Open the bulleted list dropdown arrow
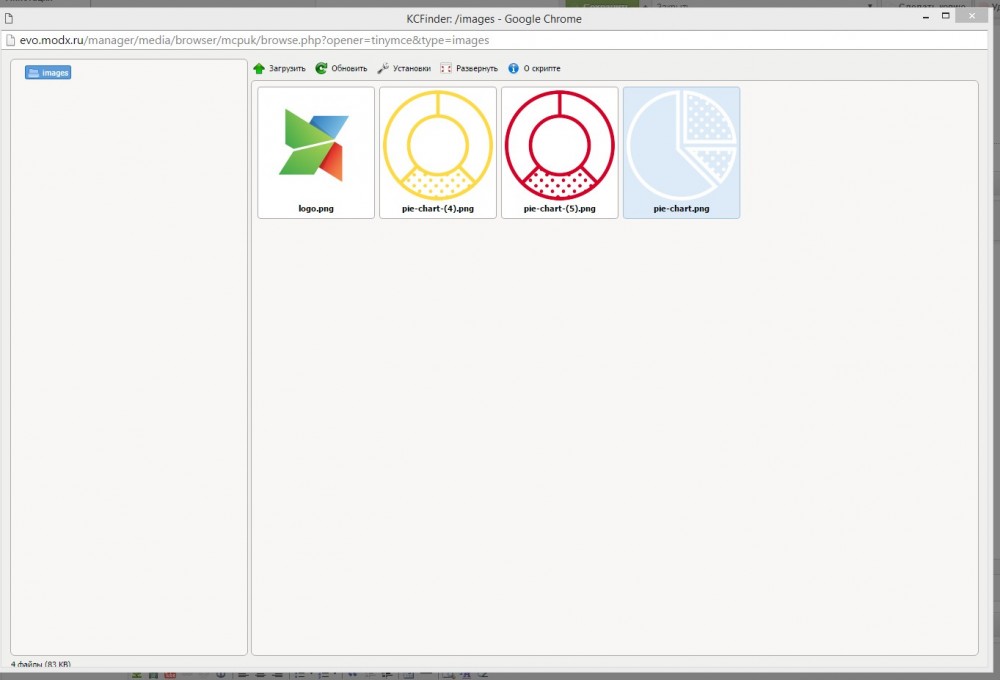1000x680 pixels. point(311,674)
